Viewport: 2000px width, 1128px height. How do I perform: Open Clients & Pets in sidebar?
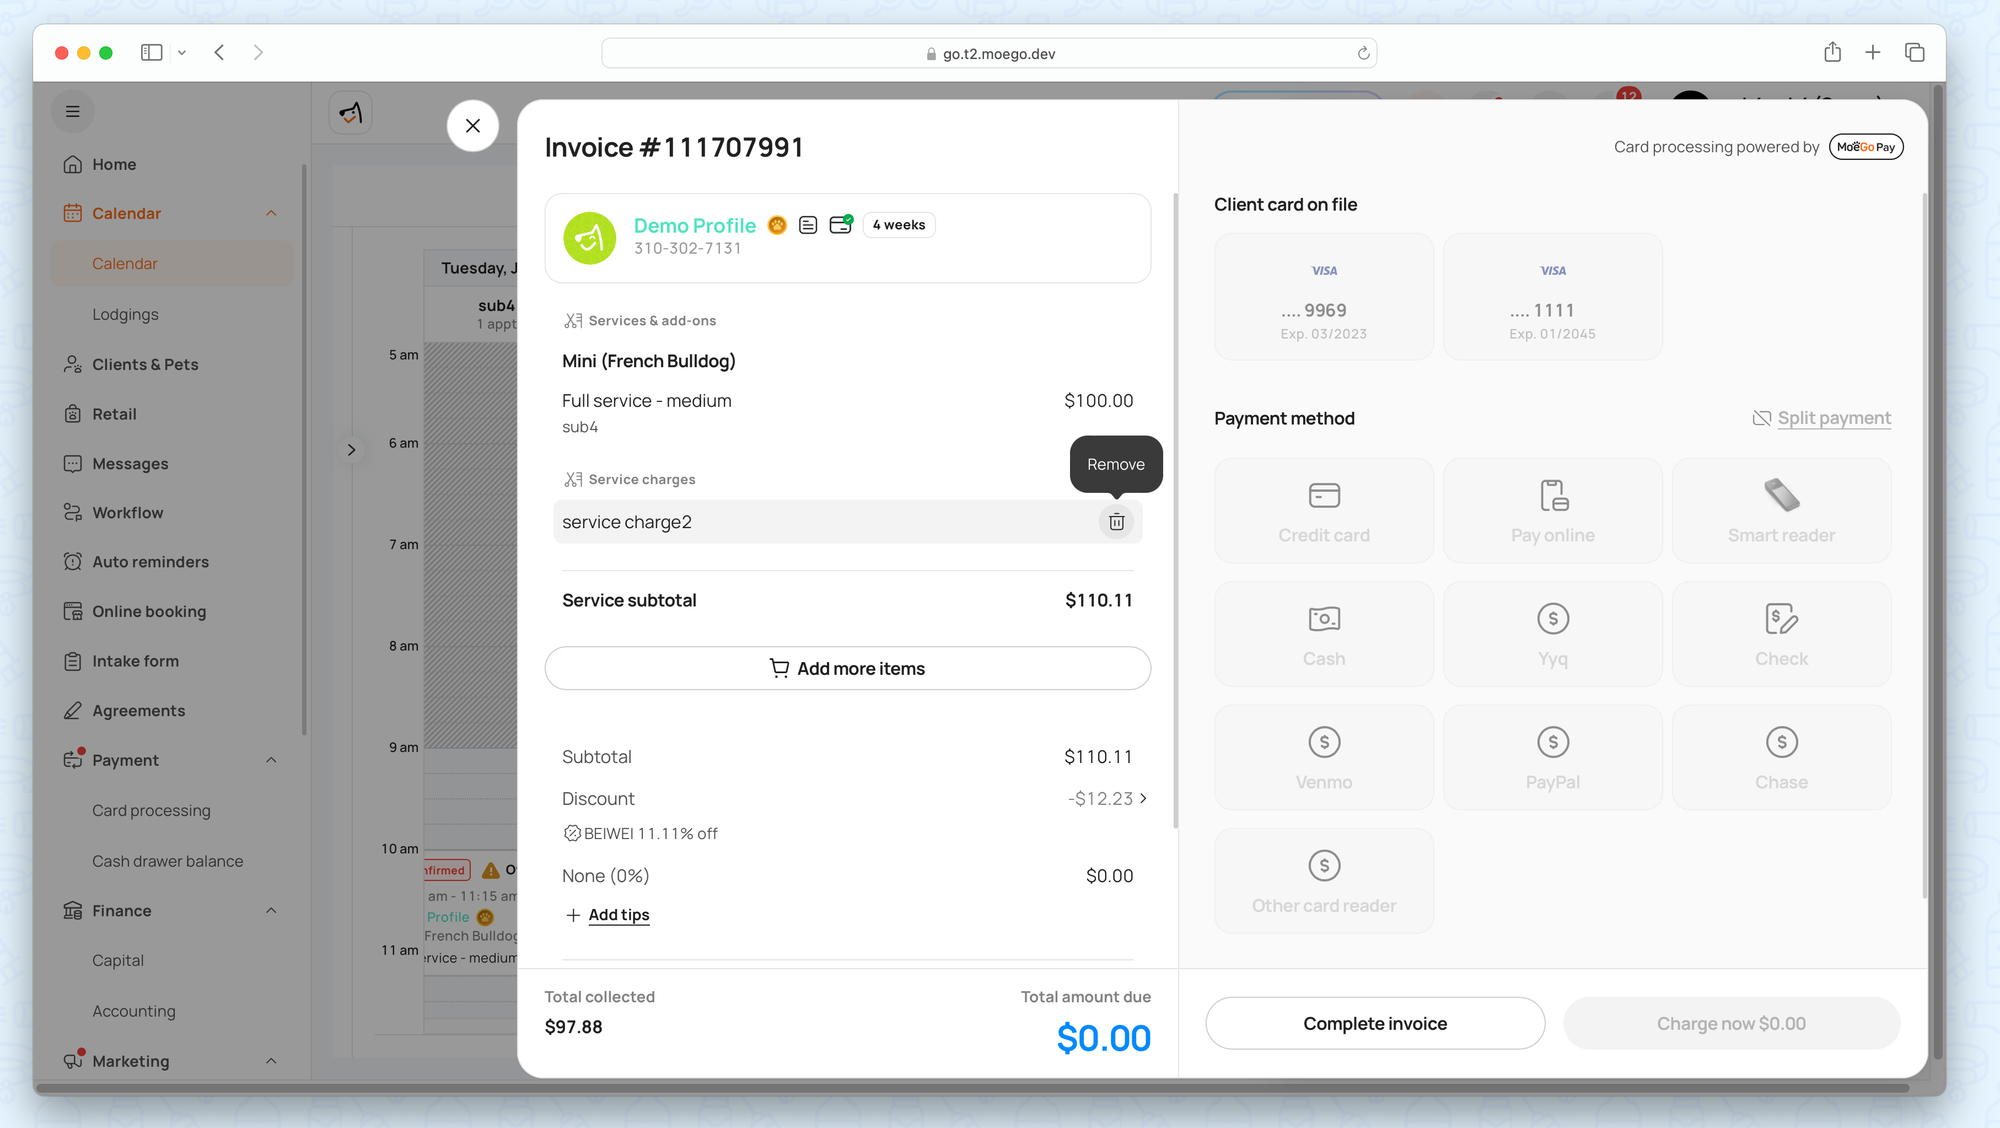pyautogui.click(x=145, y=364)
